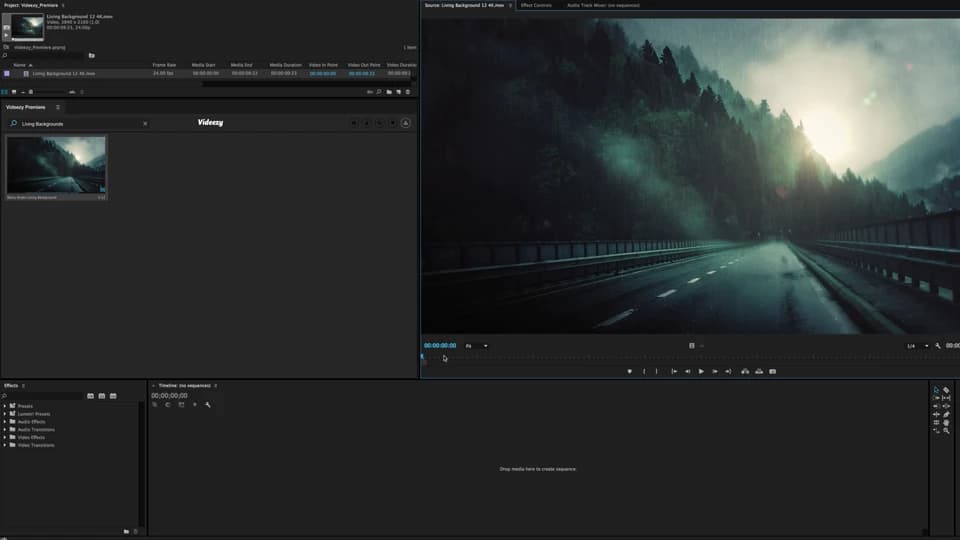Expand the Video Effects folder
Screen dimensions: 960x540
[5, 437]
